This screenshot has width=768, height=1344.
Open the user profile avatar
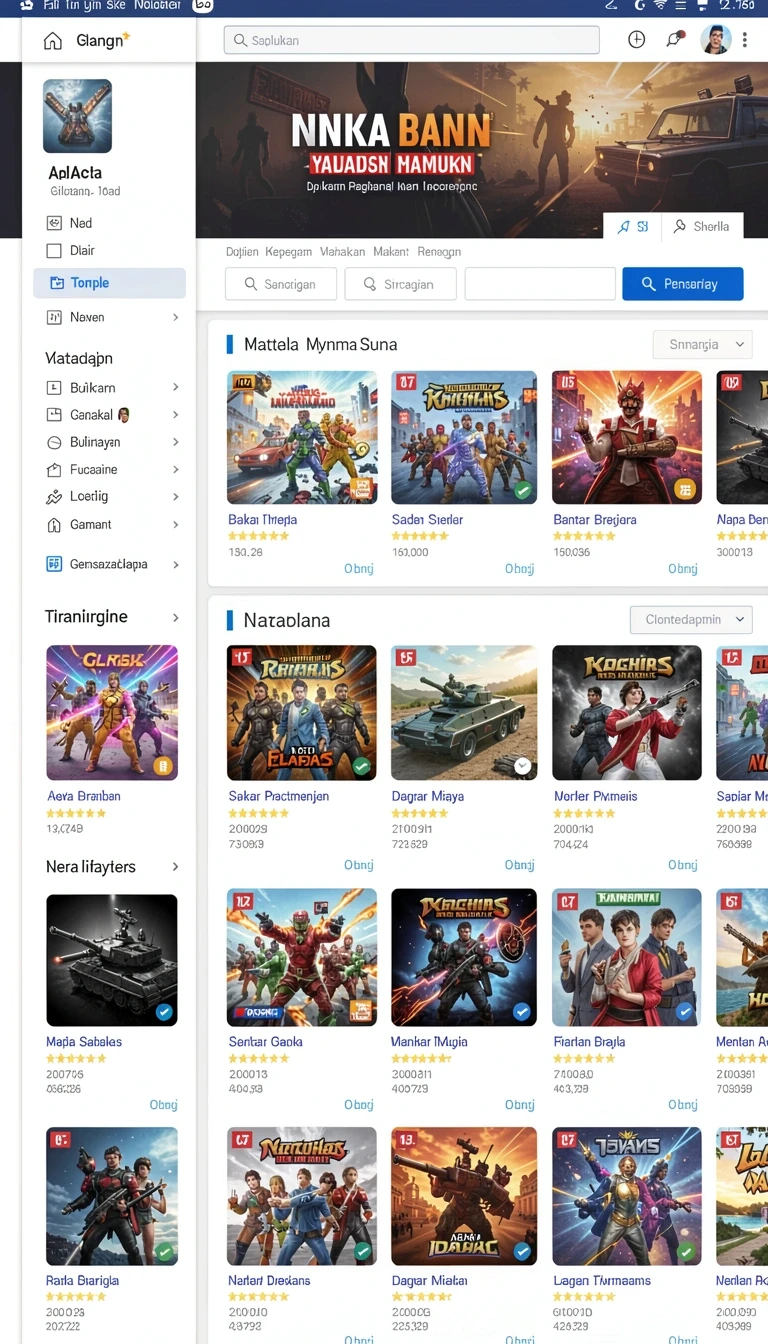pos(716,40)
